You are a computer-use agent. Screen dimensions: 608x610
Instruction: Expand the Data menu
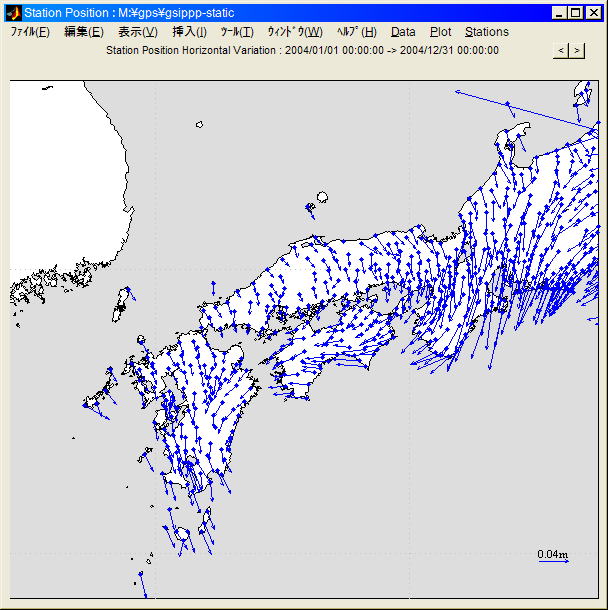(x=403, y=32)
